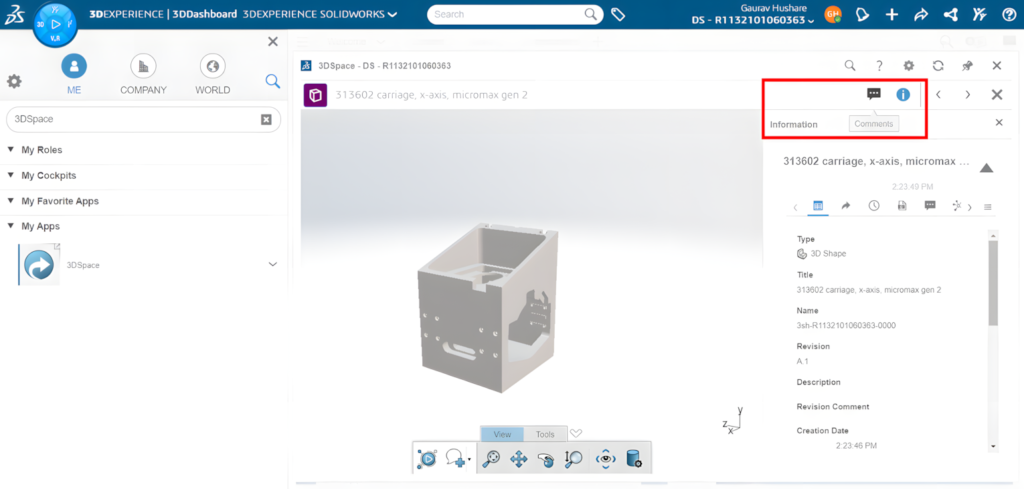The width and height of the screenshot is (1024, 489).
Task: Open 3DSpace widget preferences gear
Action: coord(908,65)
